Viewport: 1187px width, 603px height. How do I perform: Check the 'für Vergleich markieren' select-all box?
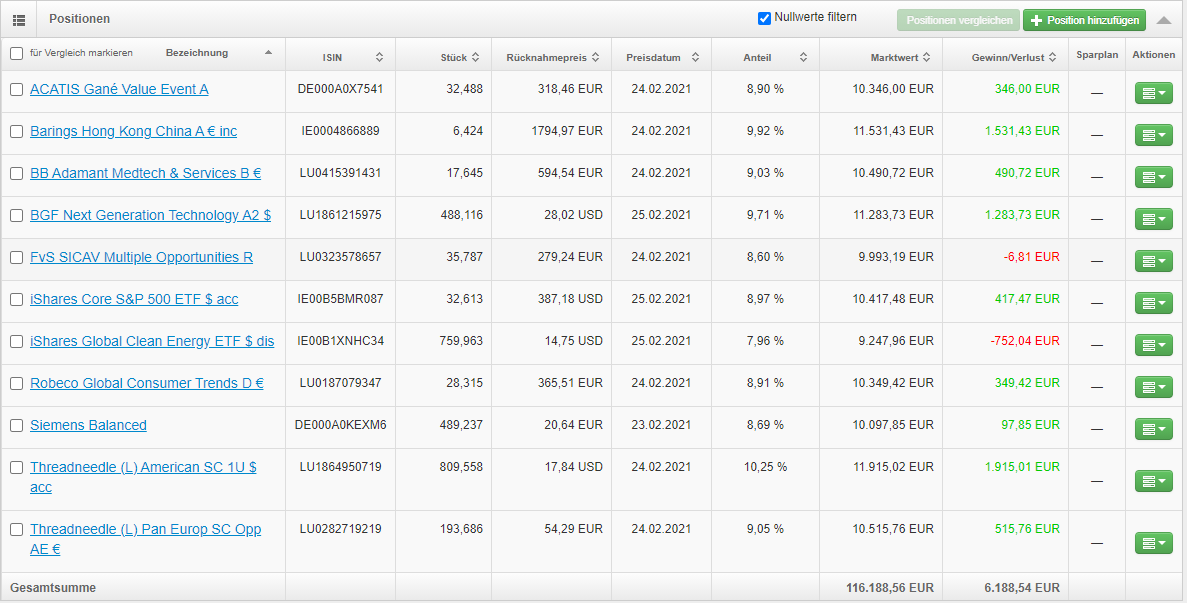17,54
